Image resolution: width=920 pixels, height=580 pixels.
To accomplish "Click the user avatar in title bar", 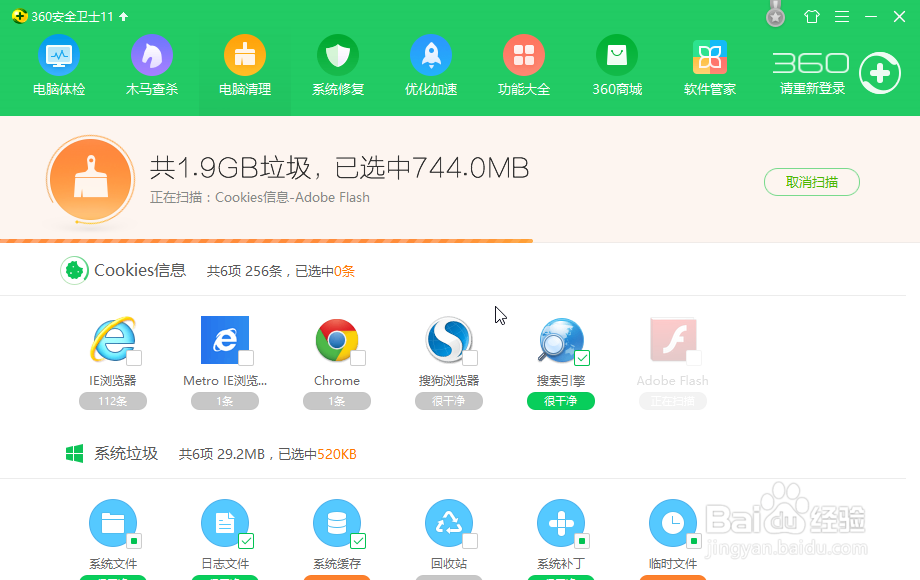I will tap(775, 16).
